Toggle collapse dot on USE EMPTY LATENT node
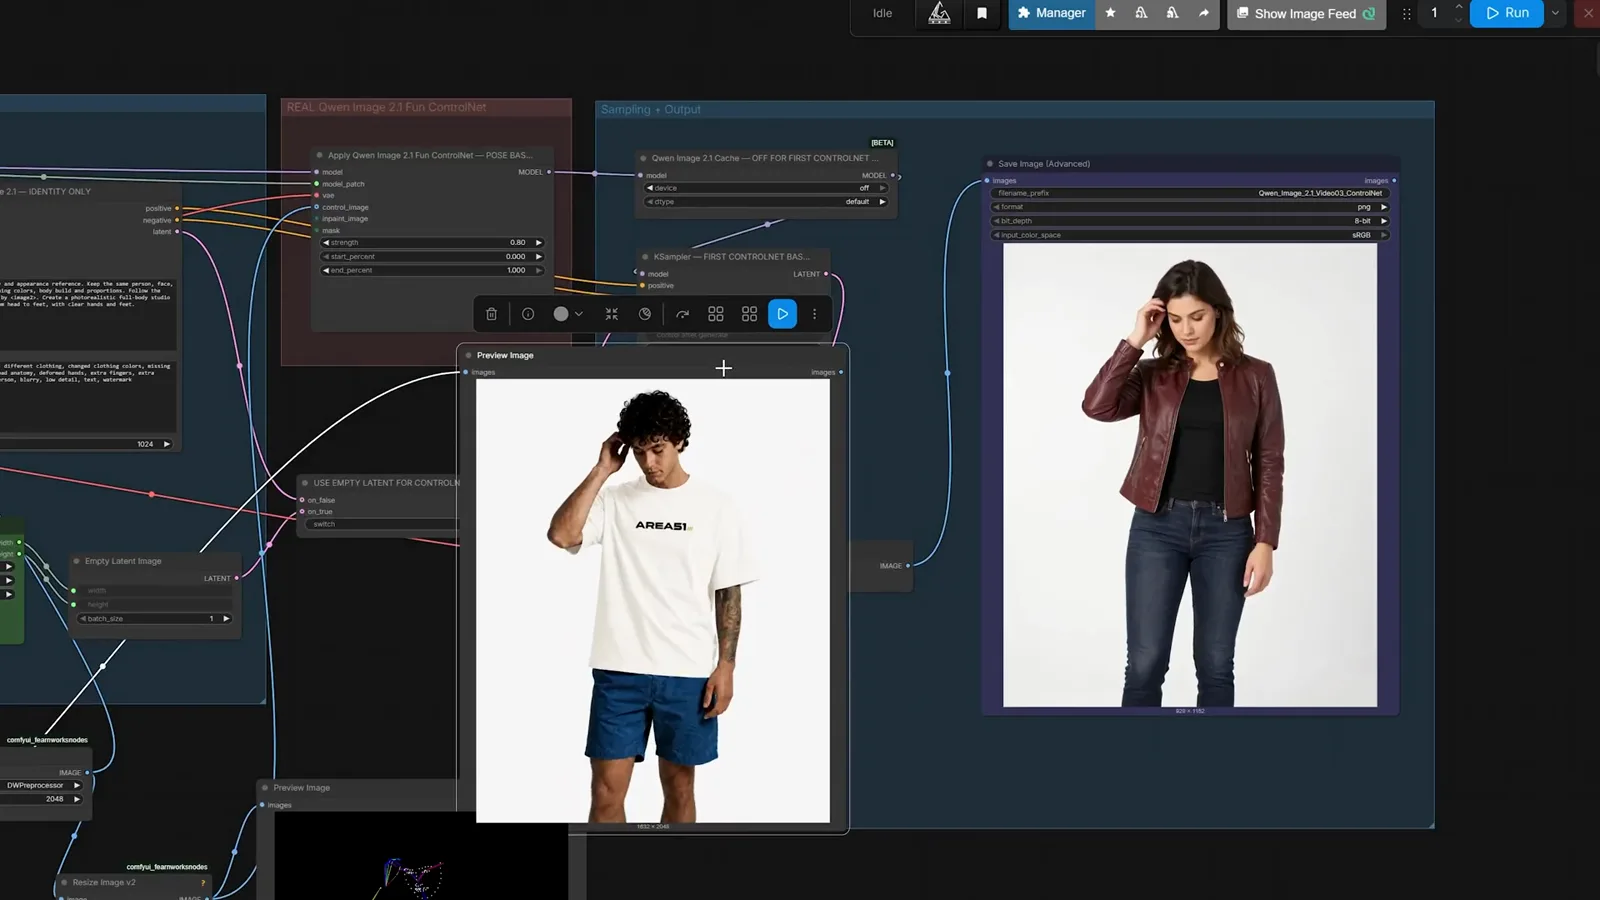 pyautogui.click(x=304, y=483)
